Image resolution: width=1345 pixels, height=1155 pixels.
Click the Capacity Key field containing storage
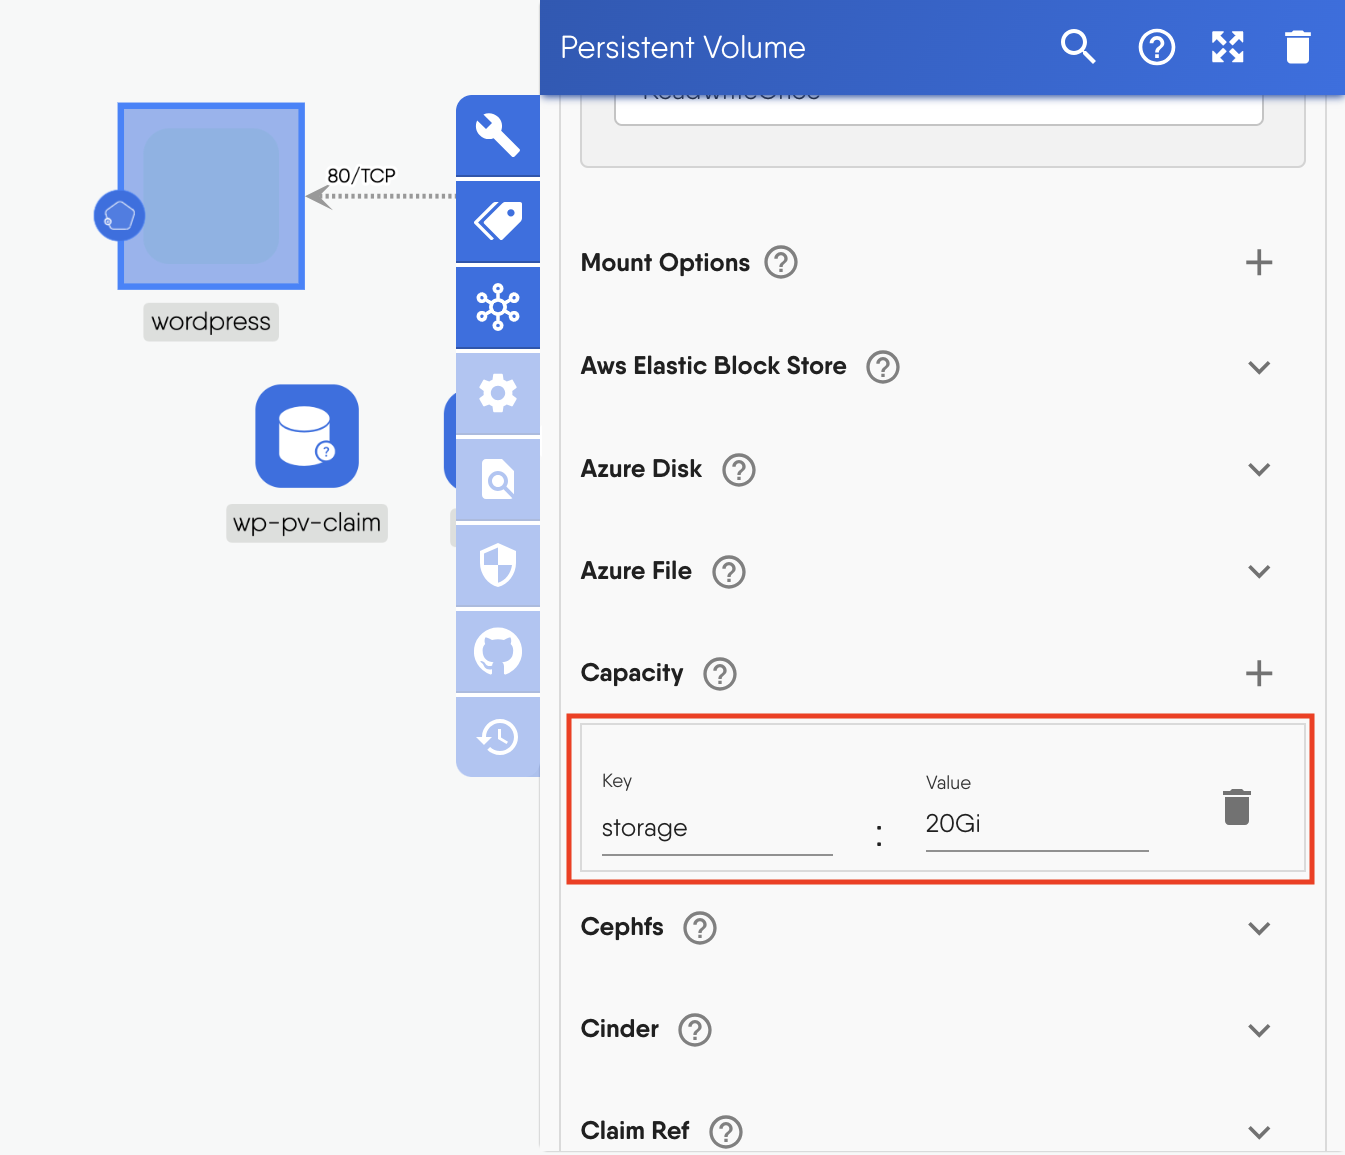tap(716, 829)
